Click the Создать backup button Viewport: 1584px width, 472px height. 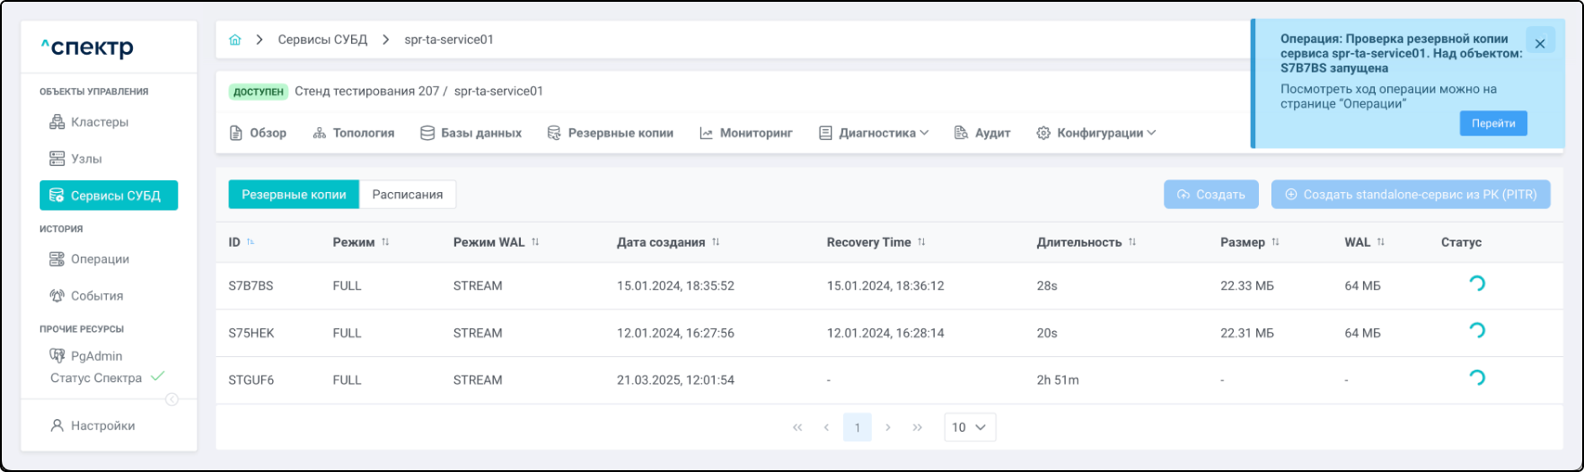[x=1211, y=195]
